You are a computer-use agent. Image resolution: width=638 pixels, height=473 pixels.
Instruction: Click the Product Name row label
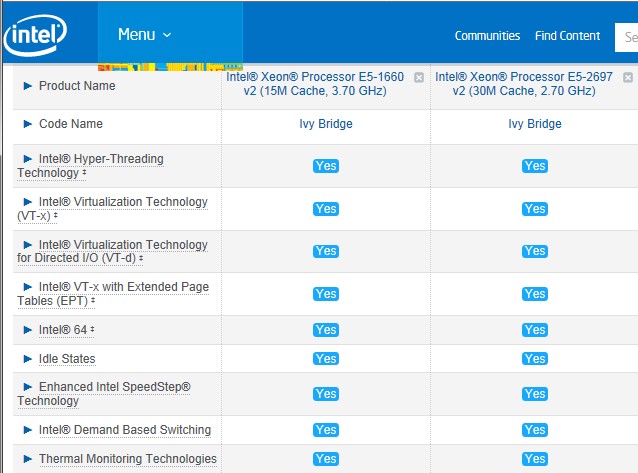[x=77, y=86]
